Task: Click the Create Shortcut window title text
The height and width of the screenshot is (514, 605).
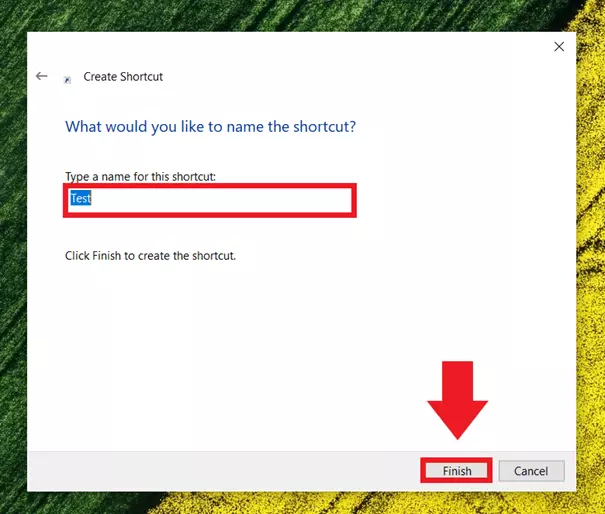Action: point(123,77)
